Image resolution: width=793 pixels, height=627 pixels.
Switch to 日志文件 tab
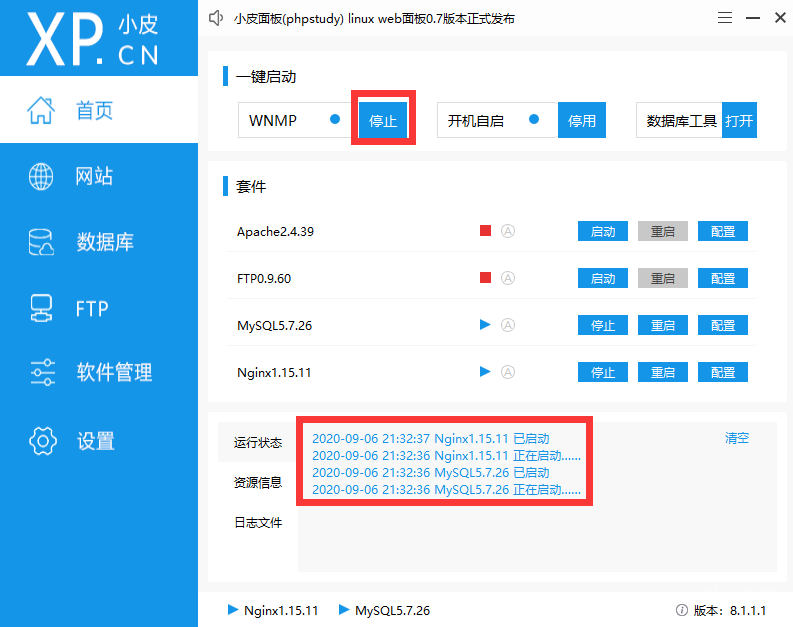click(257, 522)
